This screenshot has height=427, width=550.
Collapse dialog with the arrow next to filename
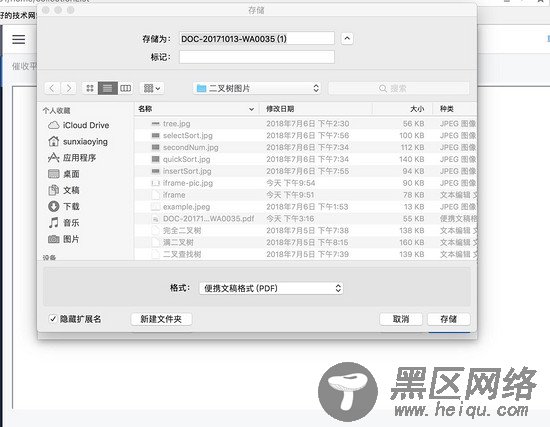pyautogui.click(x=347, y=38)
